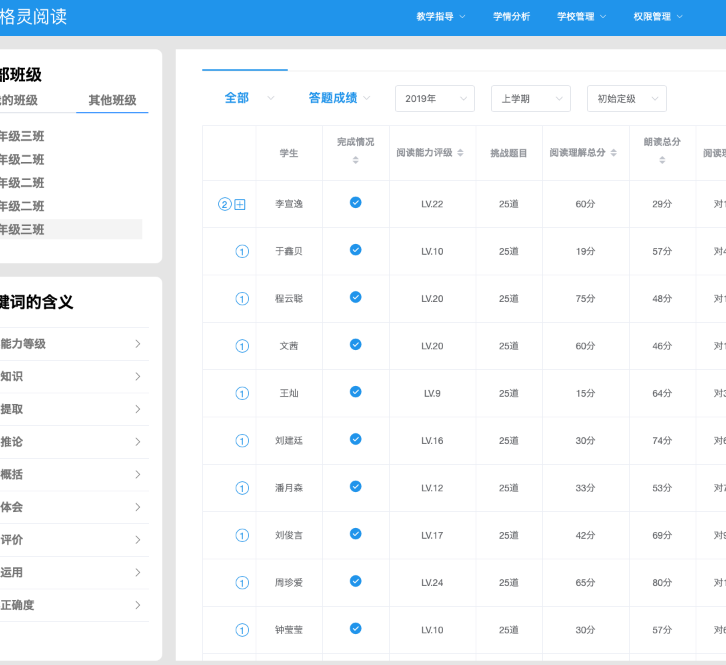This screenshot has height=665, width=726.
Task: Click completion checkmark for 李宣逸
Action: pyautogui.click(x=356, y=202)
